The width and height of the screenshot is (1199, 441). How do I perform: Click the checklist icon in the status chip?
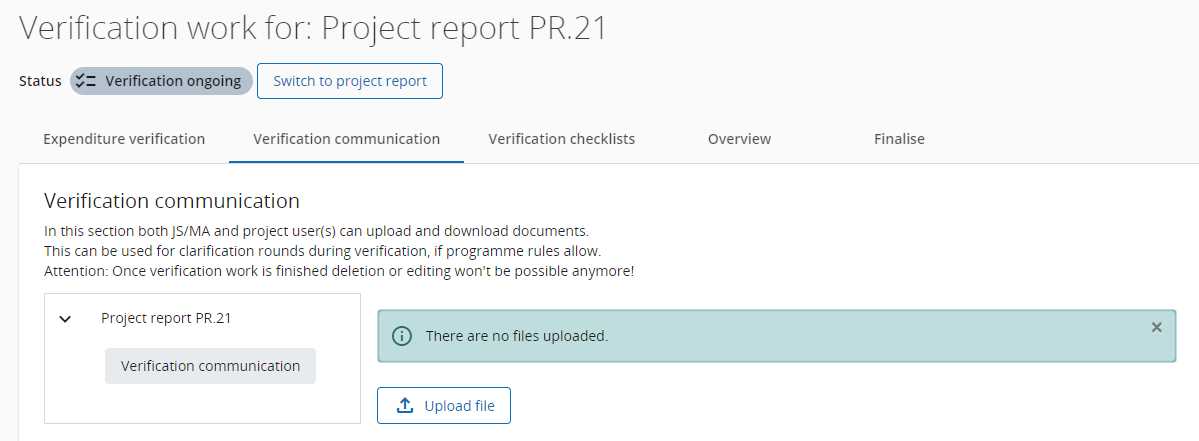coord(86,81)
